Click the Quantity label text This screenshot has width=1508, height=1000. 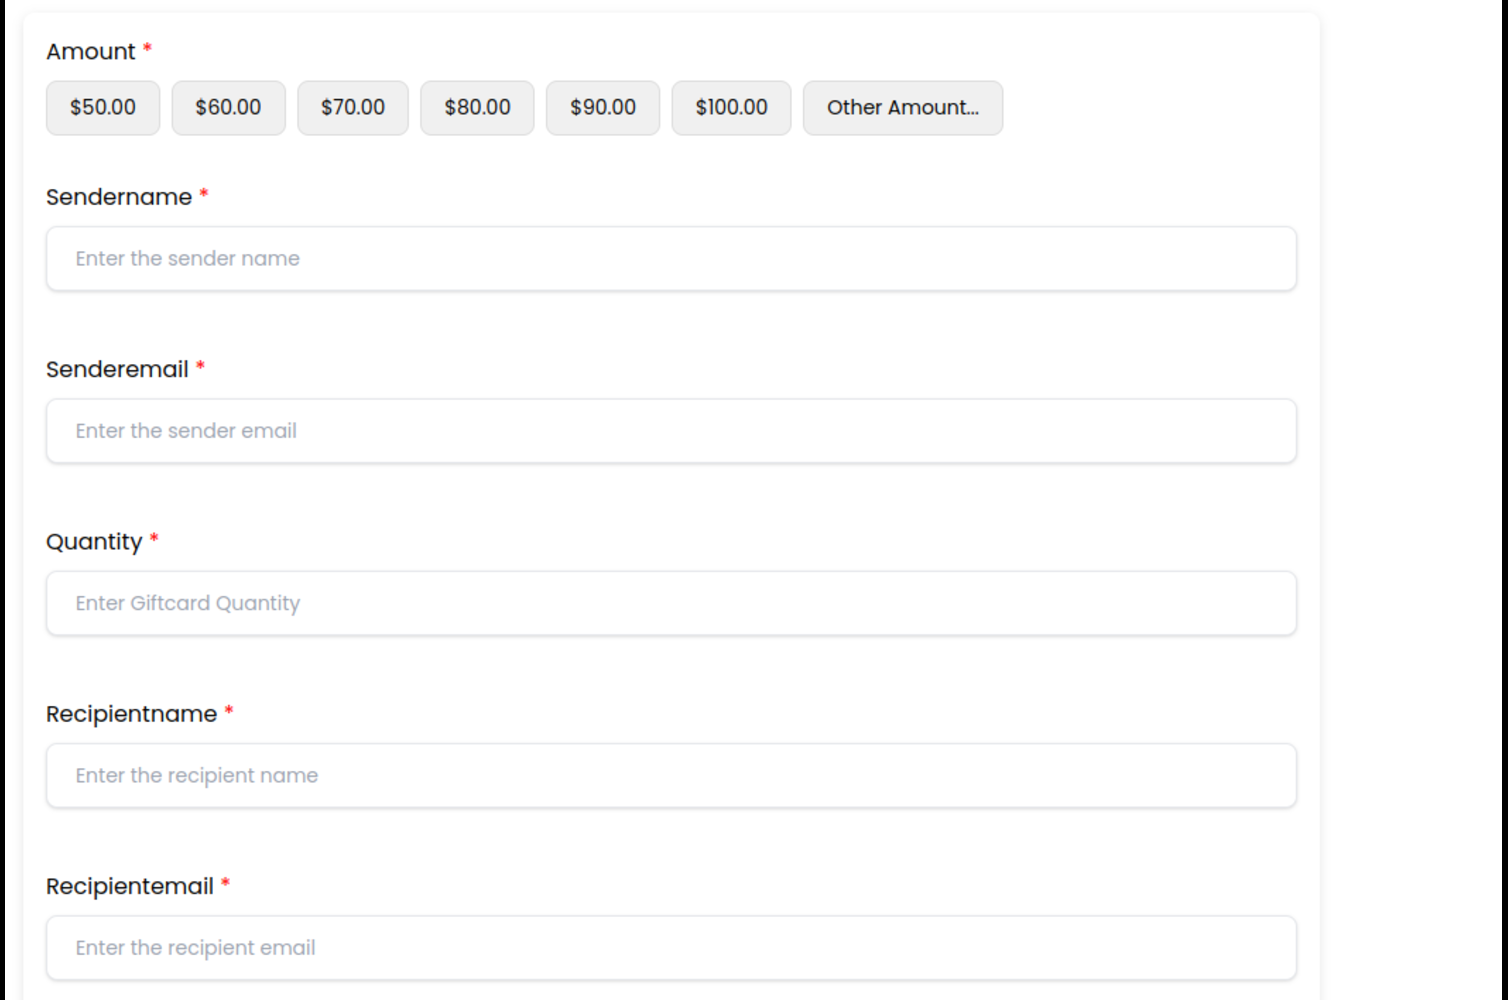pos(94,542)
